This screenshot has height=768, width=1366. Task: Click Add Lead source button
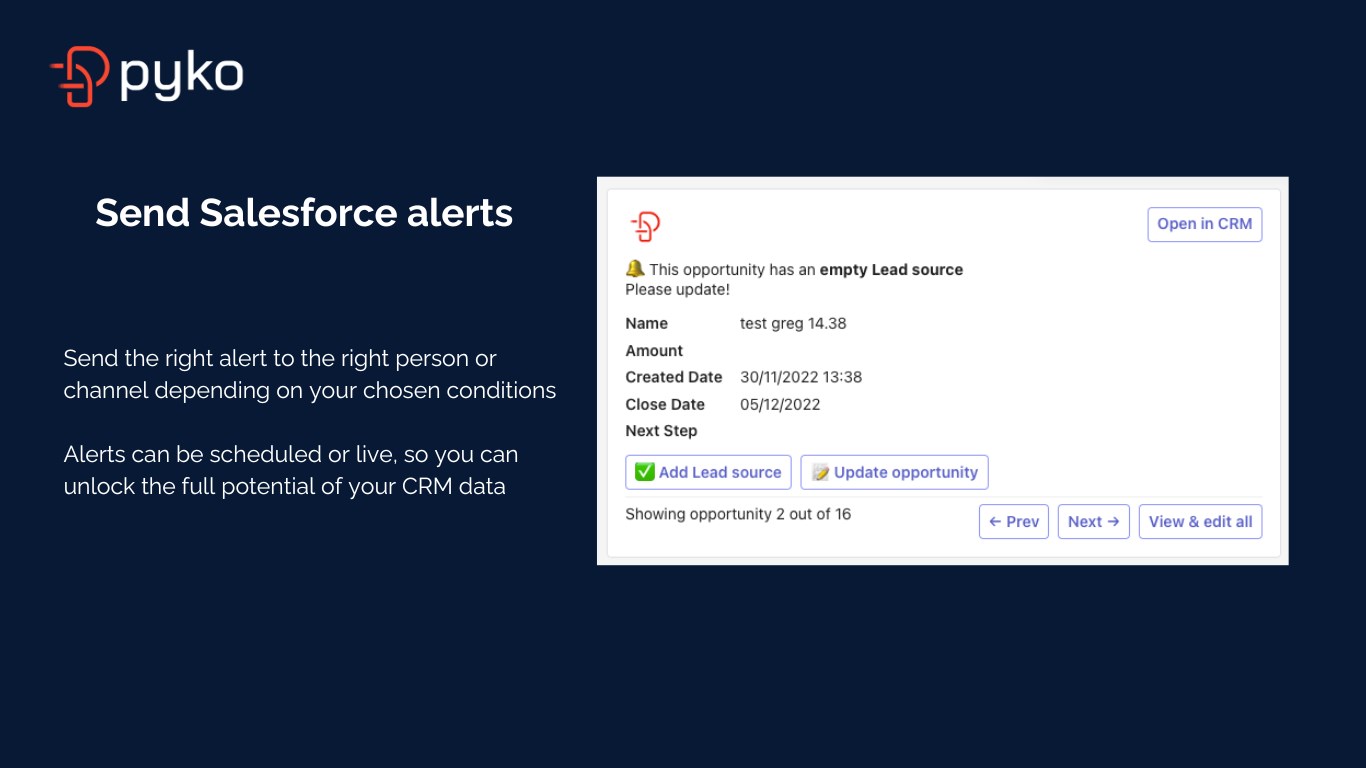709,472
